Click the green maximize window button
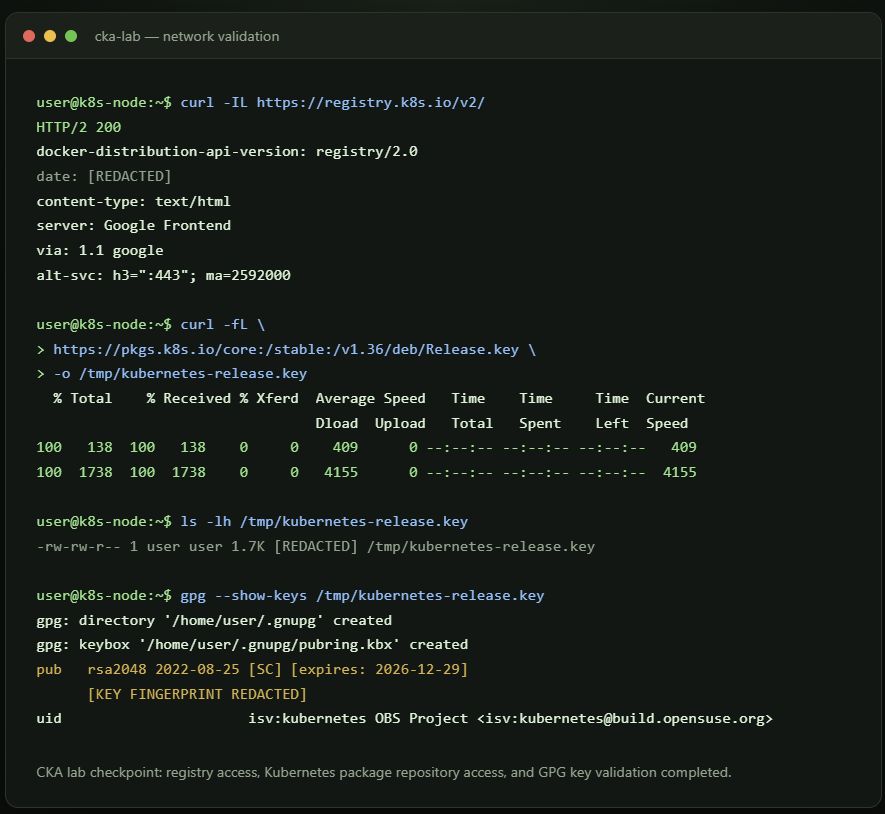This screenshot has height=814, width=885. click(x=71, y=36)
